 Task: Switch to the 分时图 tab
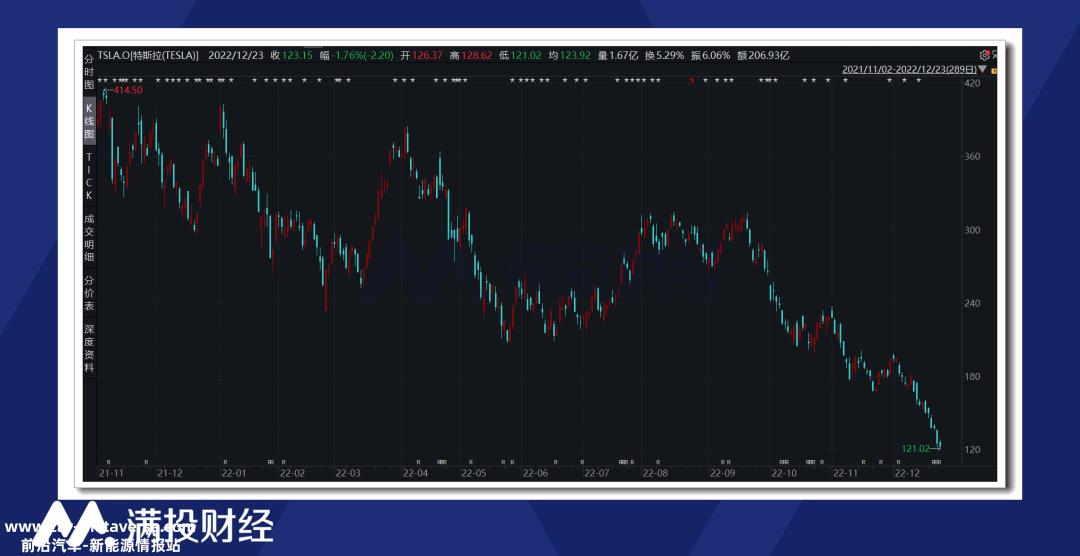point(89,70)
